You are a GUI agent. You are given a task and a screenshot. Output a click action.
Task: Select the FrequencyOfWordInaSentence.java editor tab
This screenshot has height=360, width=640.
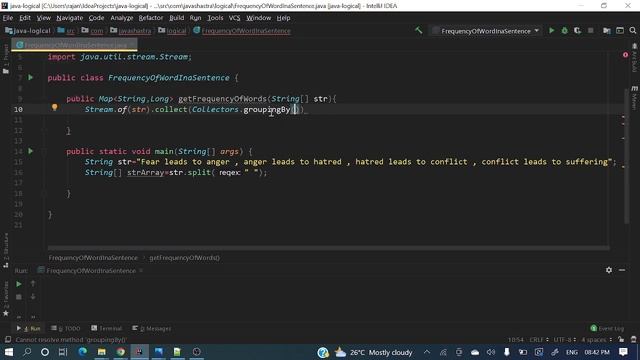tap(74, 45)
